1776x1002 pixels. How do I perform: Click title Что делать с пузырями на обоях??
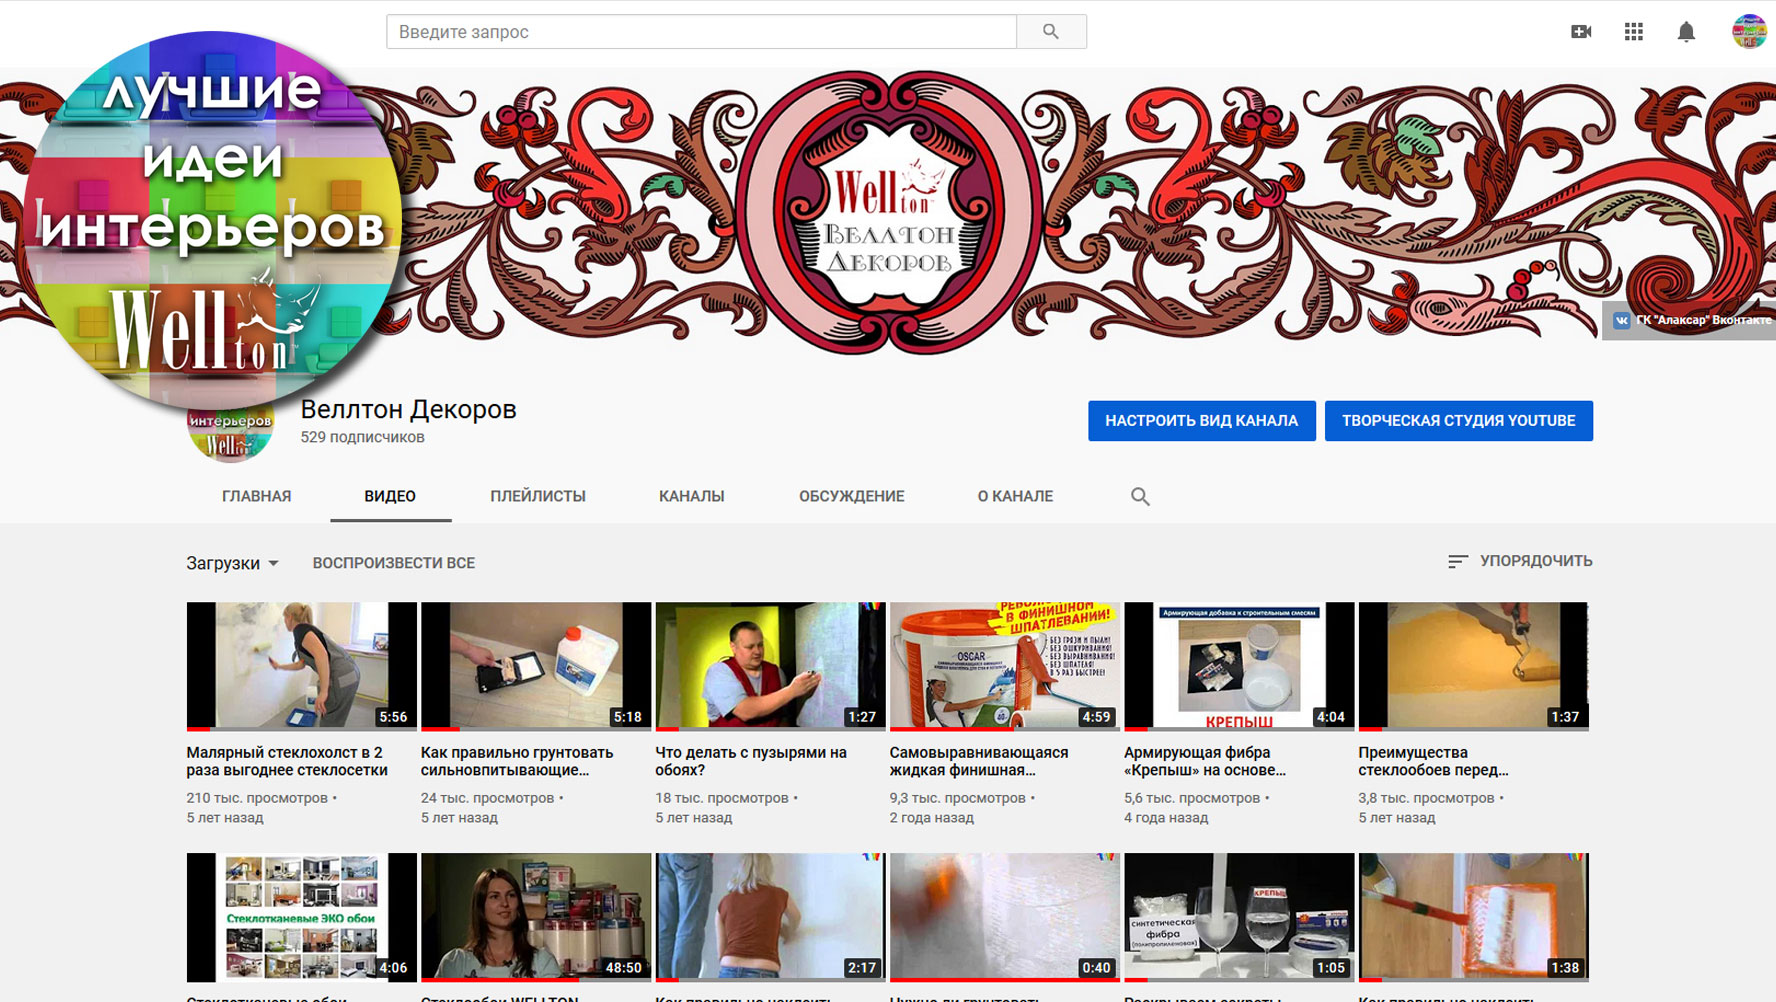pos(751,761)
